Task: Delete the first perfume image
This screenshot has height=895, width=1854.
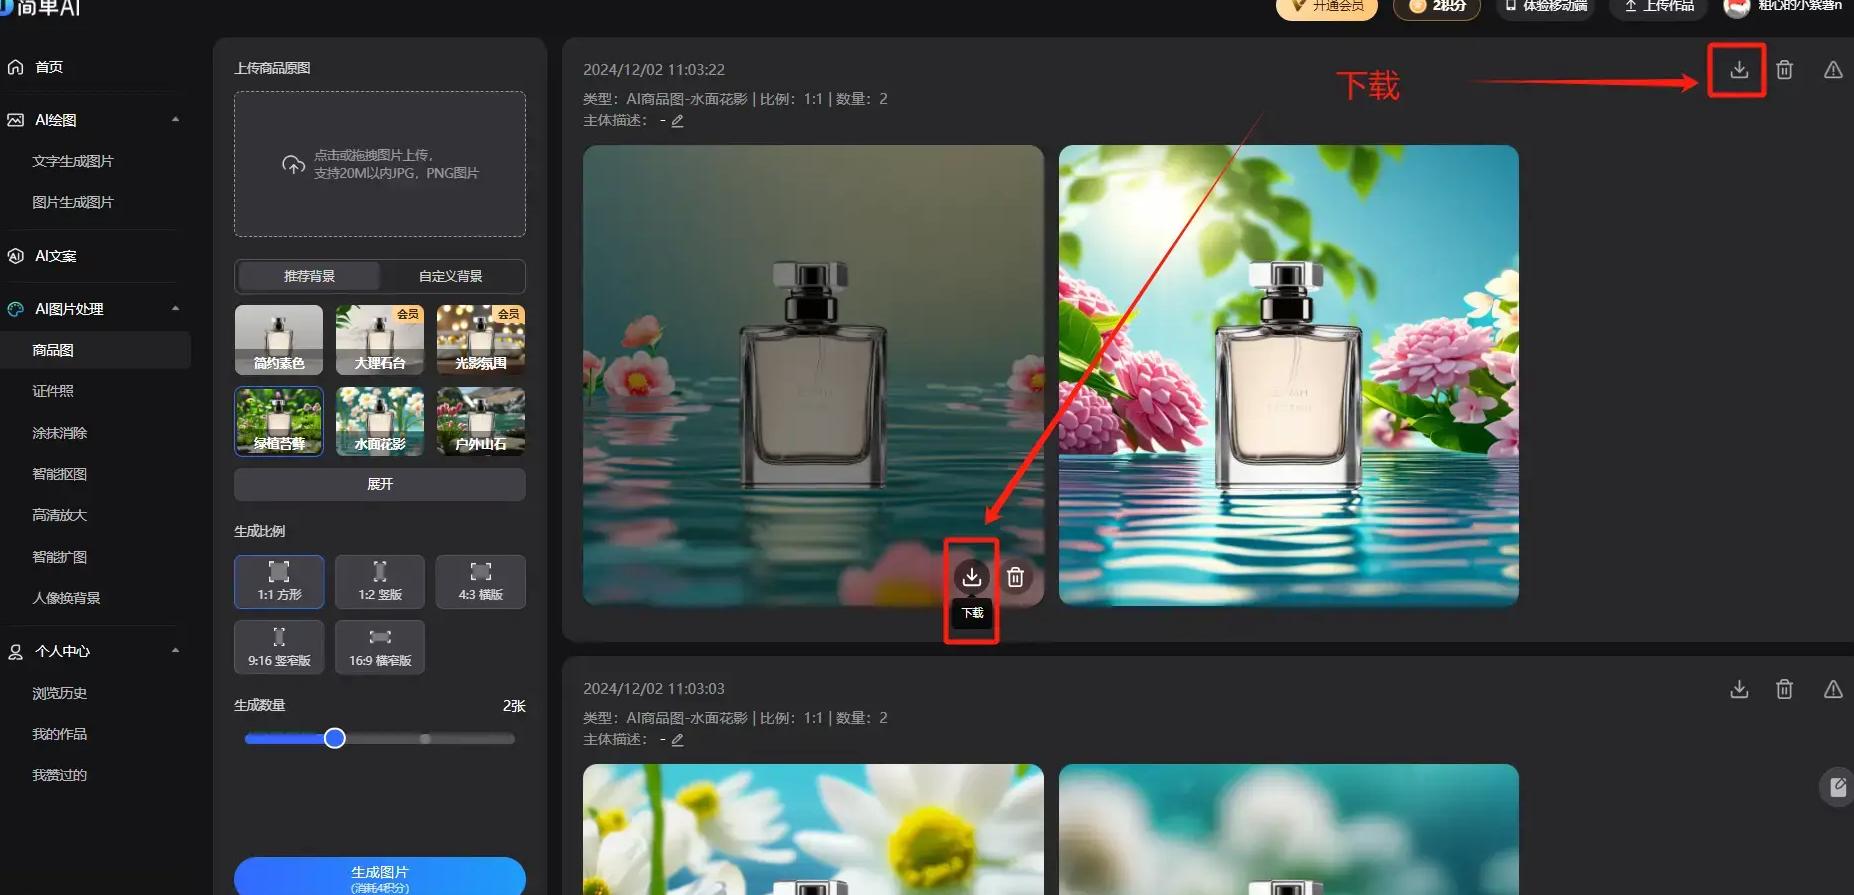Action: (1015, 577)
